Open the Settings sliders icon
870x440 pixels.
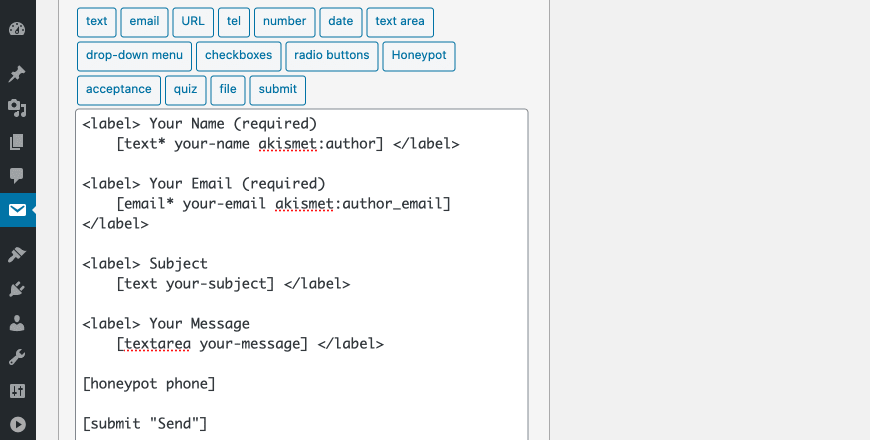(x=17, y=391)
